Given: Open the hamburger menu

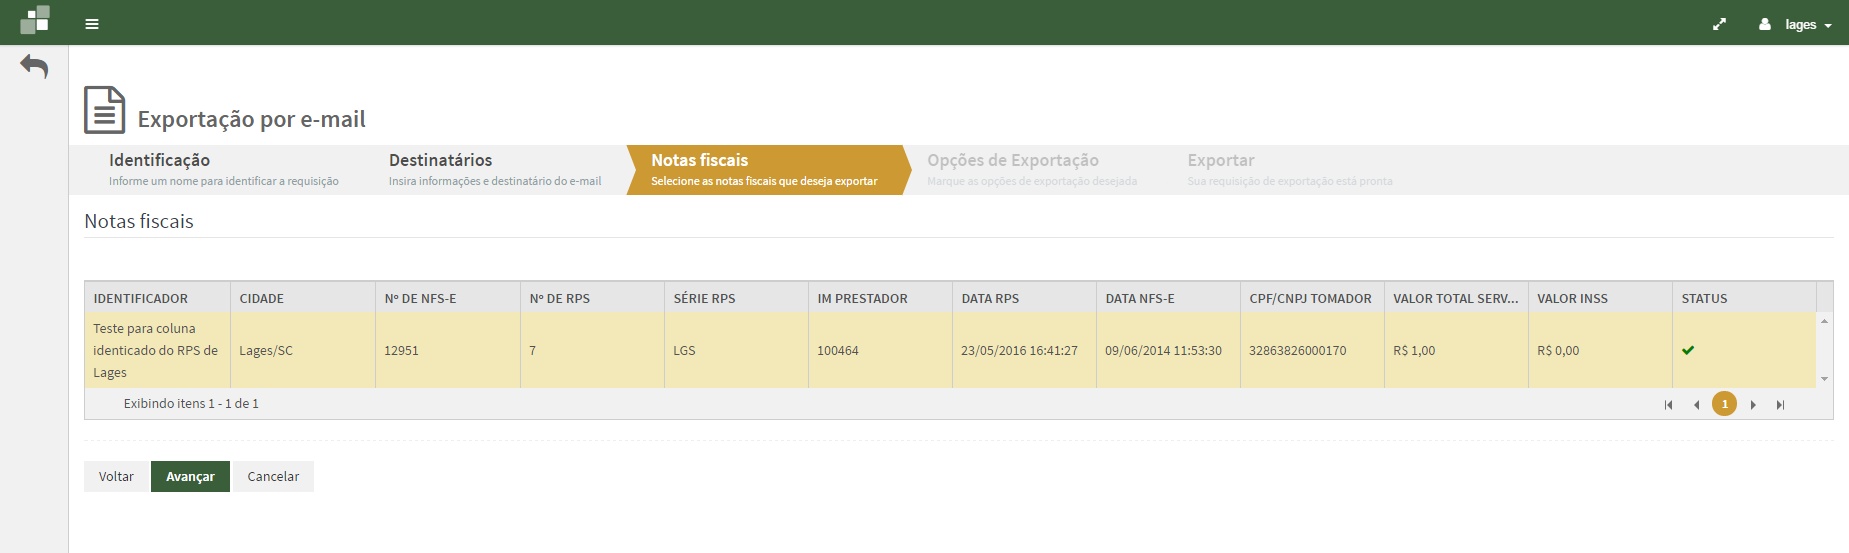Looking at the screenshot, I should 92,24.
